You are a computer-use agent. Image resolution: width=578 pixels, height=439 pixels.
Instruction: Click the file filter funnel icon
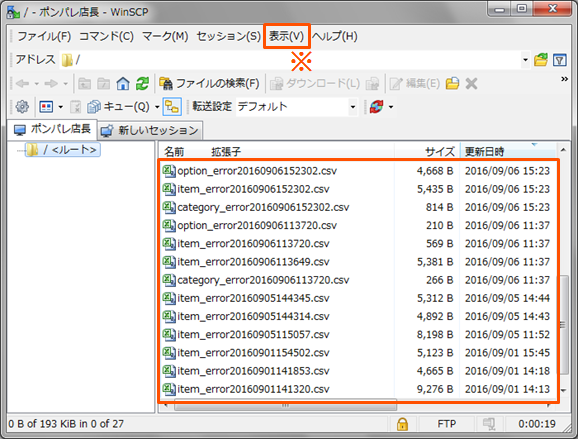coord(560,60)
